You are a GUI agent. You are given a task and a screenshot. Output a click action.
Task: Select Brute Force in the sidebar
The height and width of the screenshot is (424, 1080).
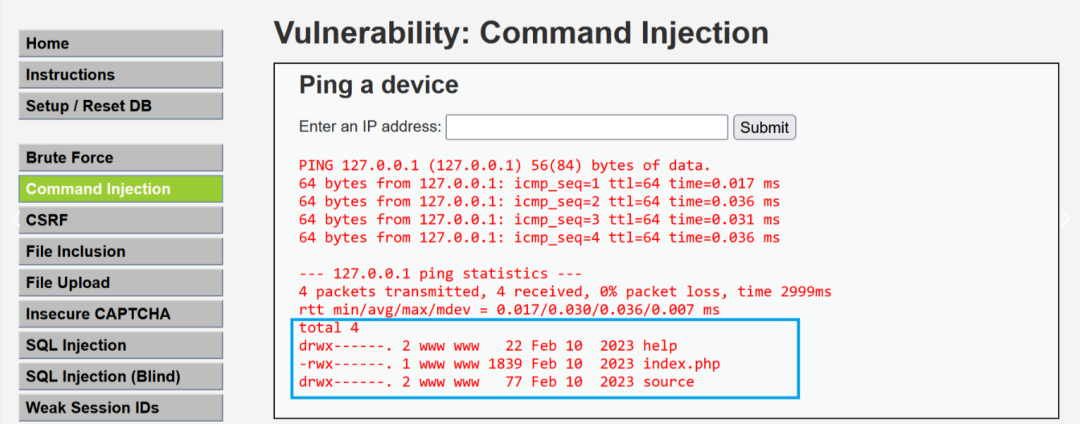(x=120, y=158)
